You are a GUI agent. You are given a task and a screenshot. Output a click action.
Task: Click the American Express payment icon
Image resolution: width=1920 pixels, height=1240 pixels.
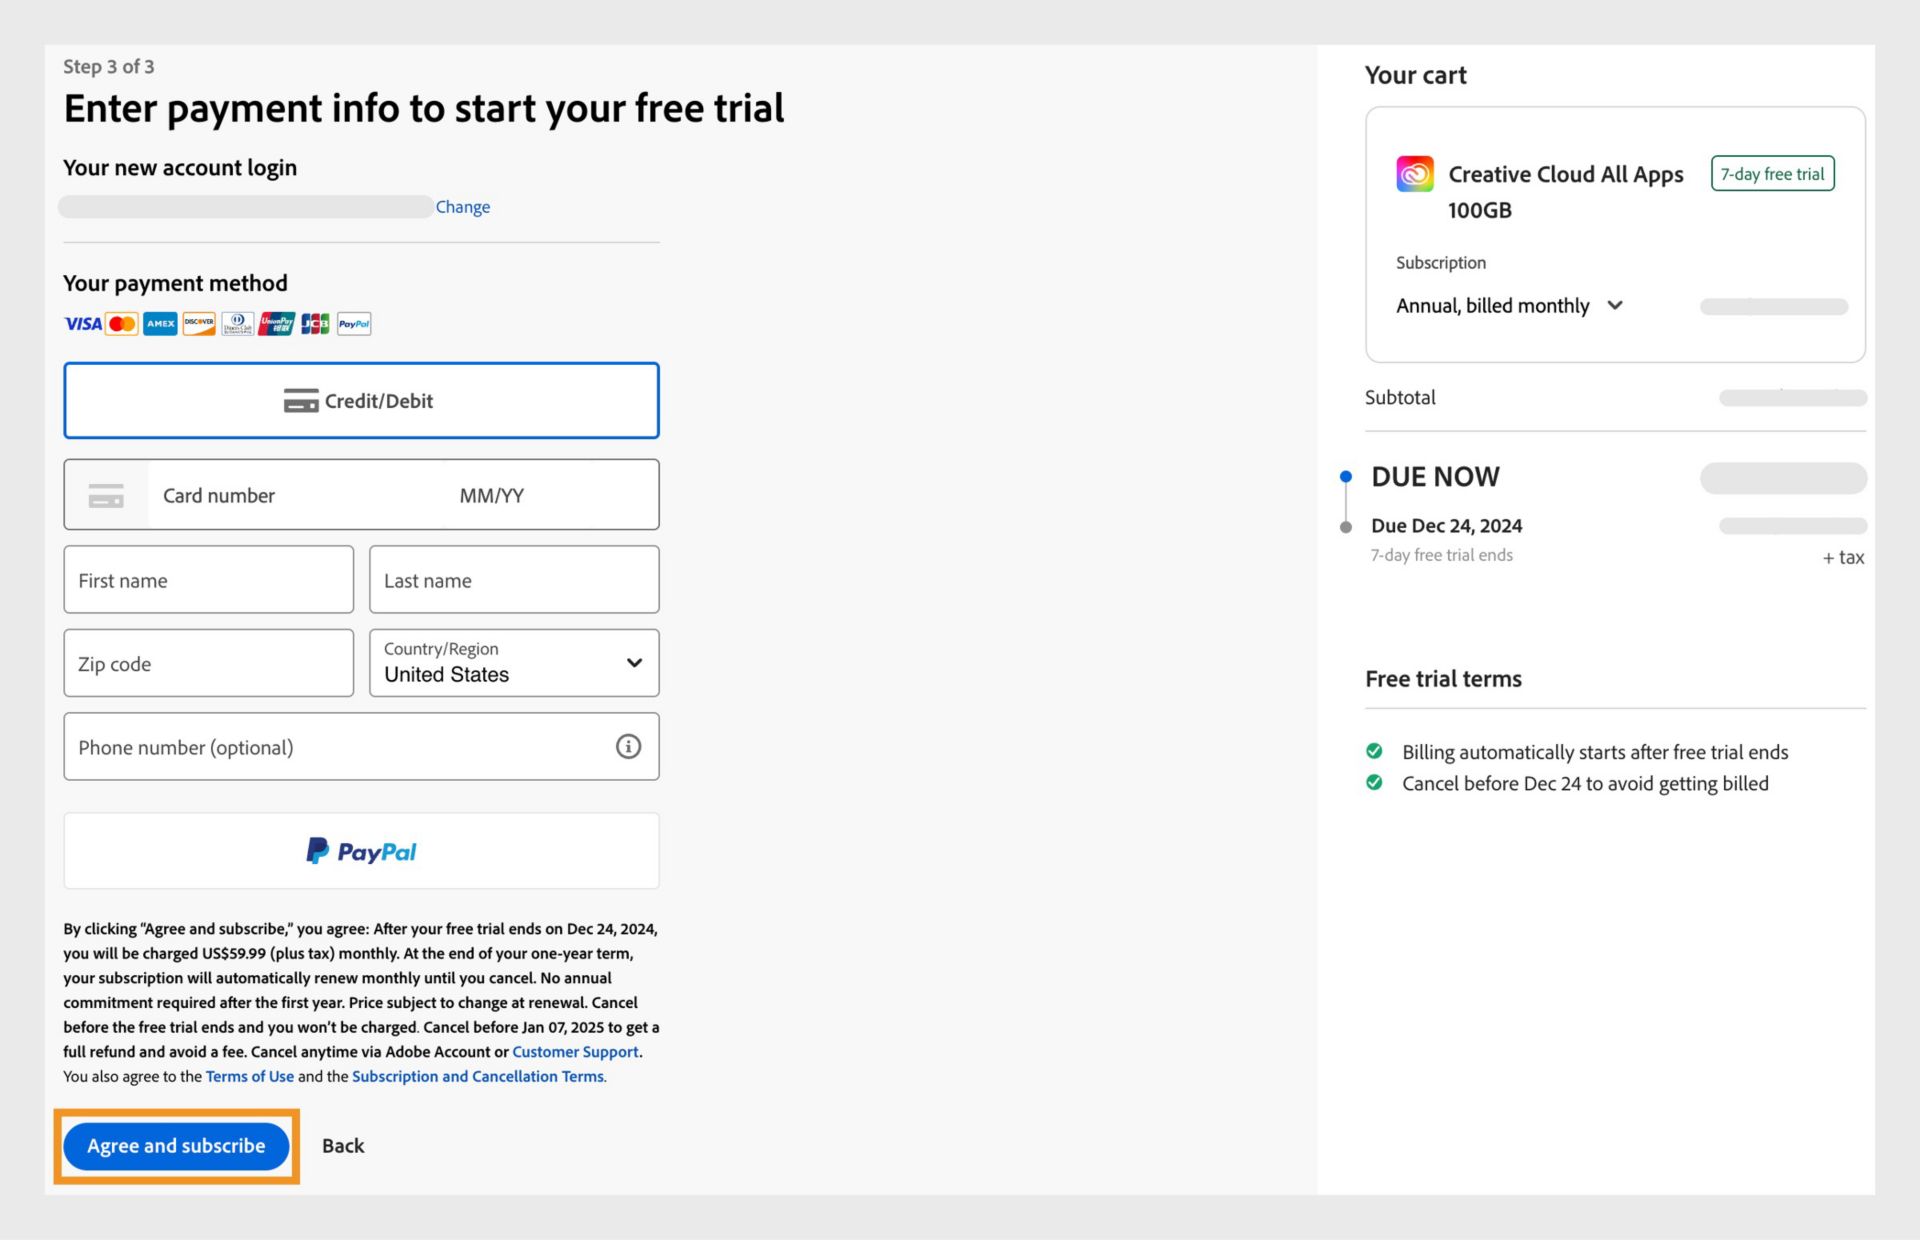pos(160,323)
